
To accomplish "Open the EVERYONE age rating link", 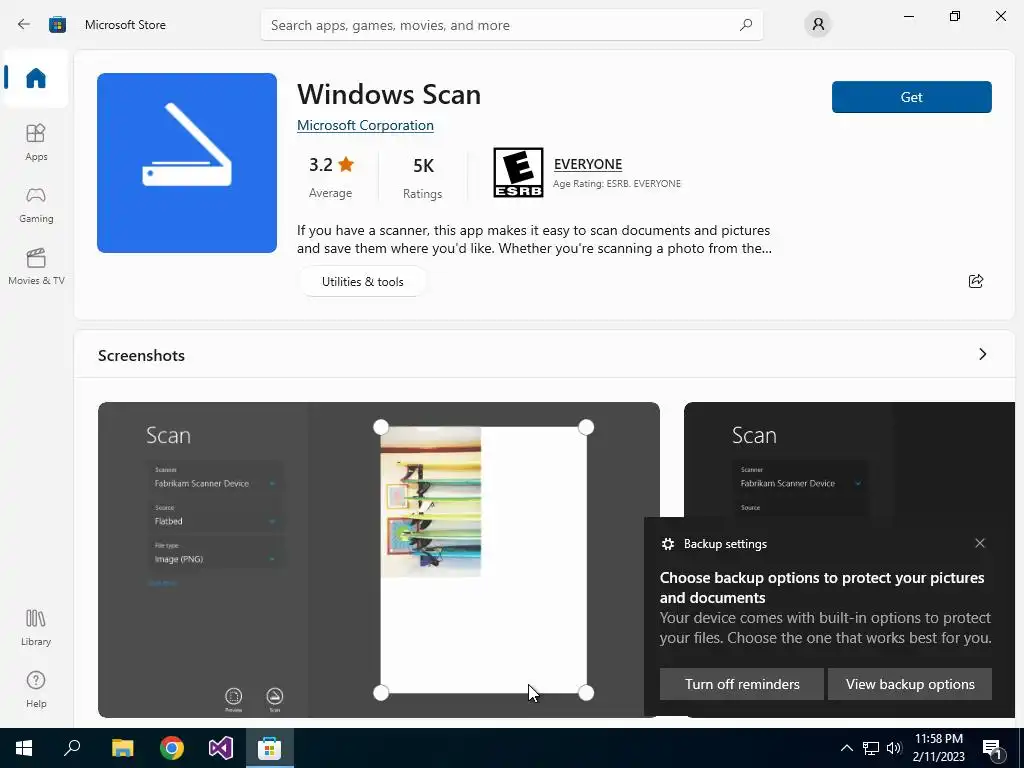I will [x=588, y=164].
